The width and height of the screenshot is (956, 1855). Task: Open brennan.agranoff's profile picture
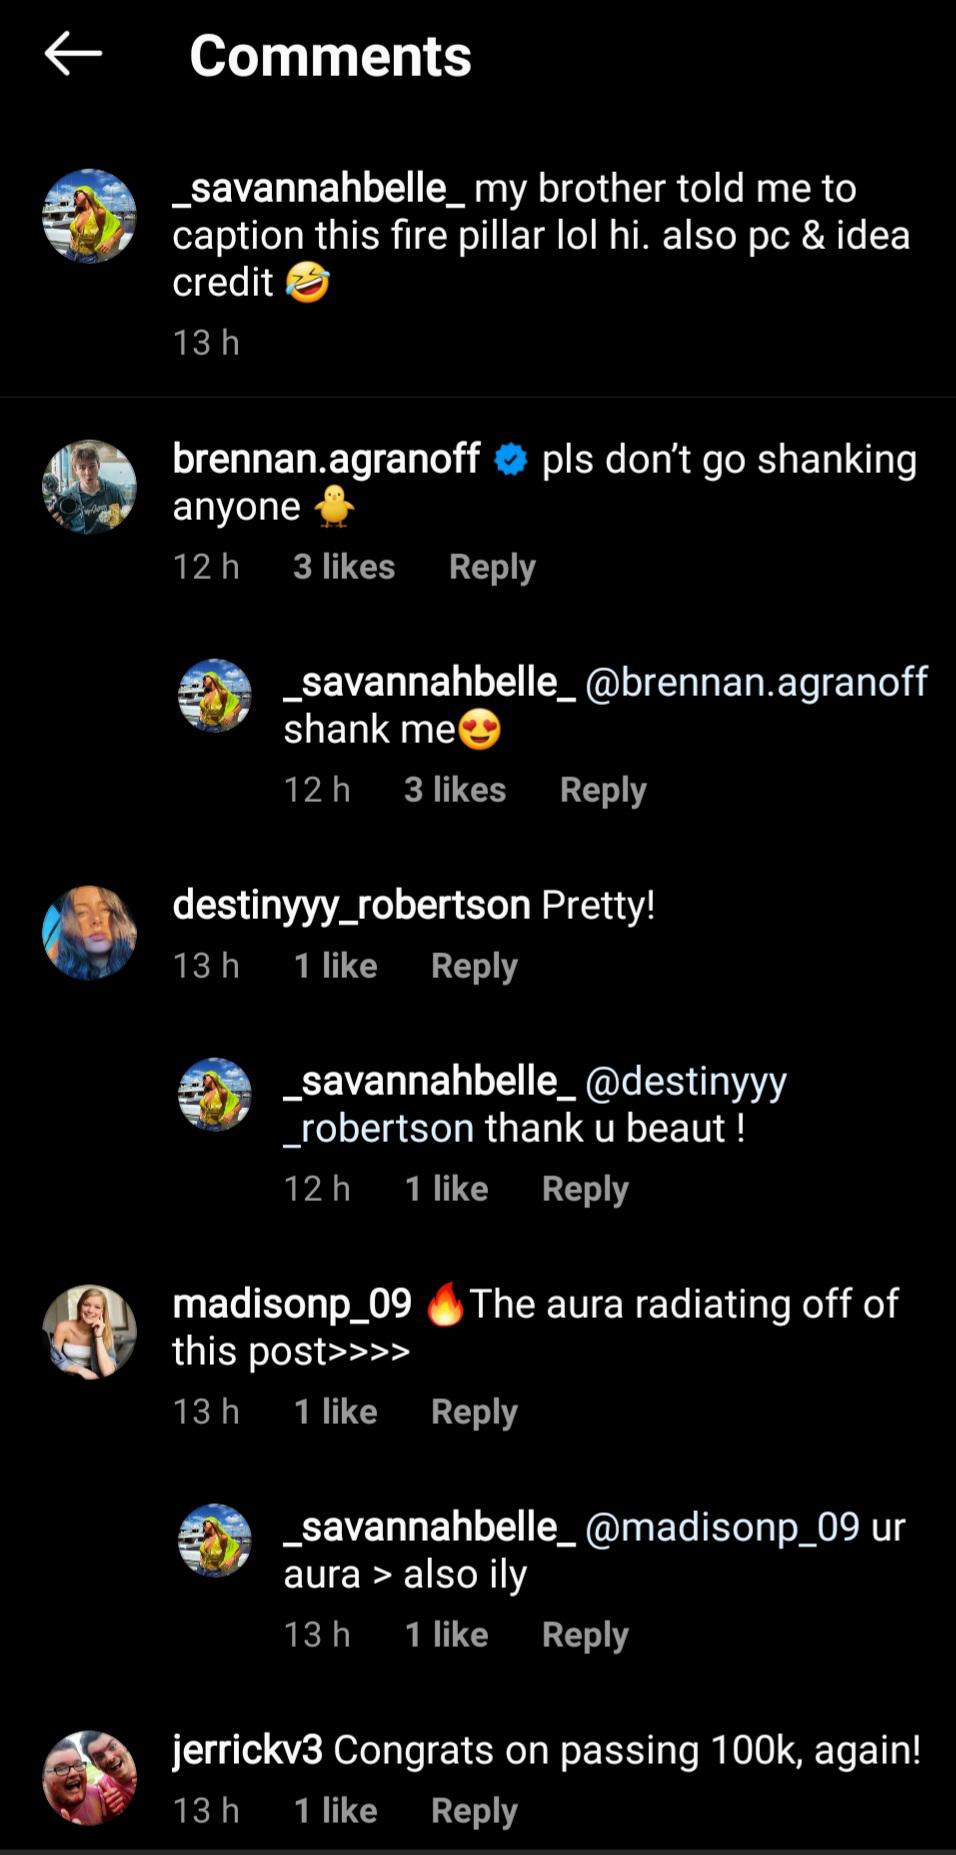coord(89,487)
